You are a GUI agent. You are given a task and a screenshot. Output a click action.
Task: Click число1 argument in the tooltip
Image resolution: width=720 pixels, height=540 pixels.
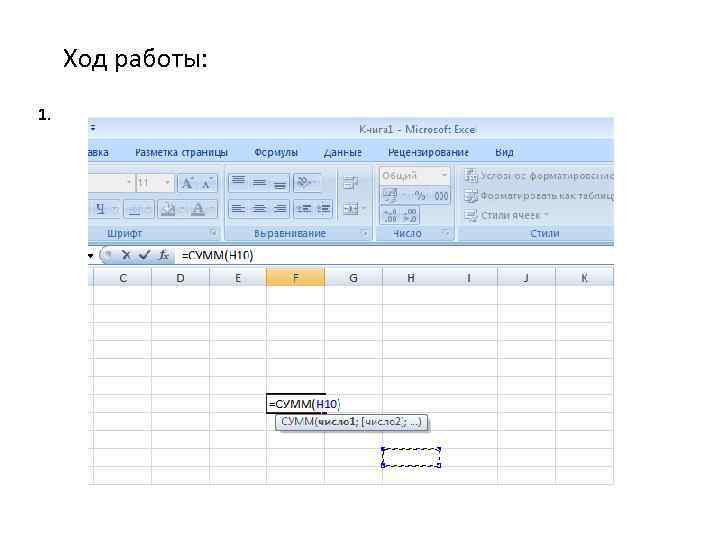[337, 422]
